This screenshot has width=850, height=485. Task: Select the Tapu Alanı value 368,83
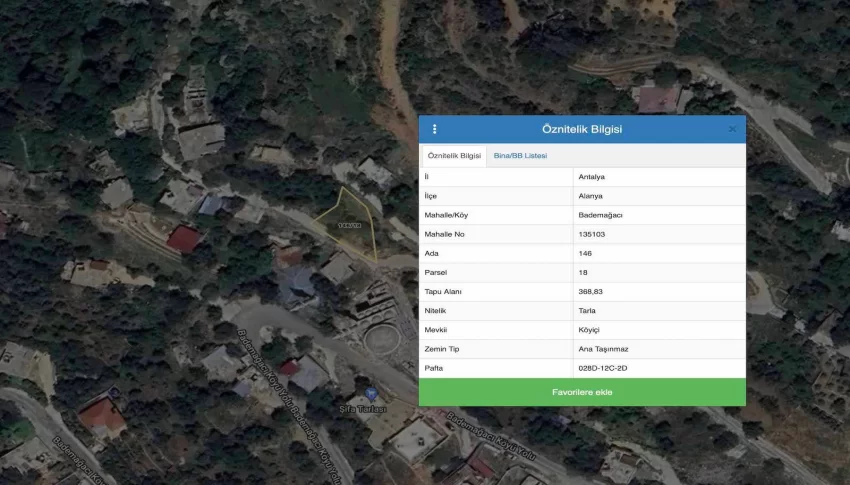592,291
